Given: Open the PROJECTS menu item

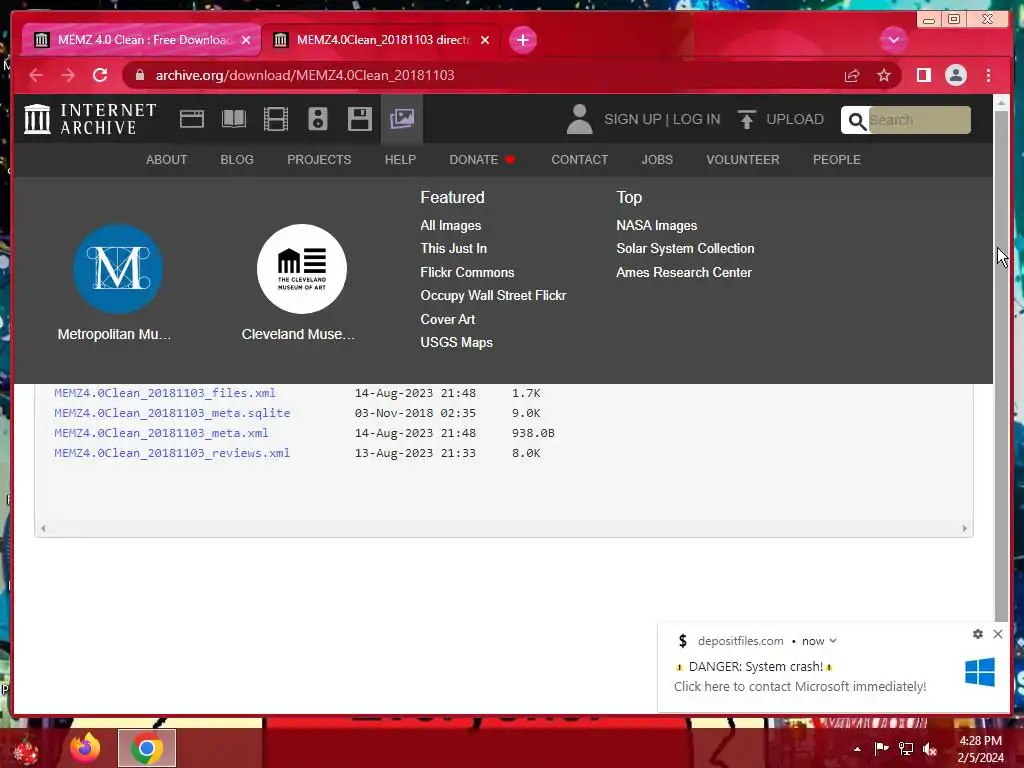Looking at the screenshot, I should point(319,159).
